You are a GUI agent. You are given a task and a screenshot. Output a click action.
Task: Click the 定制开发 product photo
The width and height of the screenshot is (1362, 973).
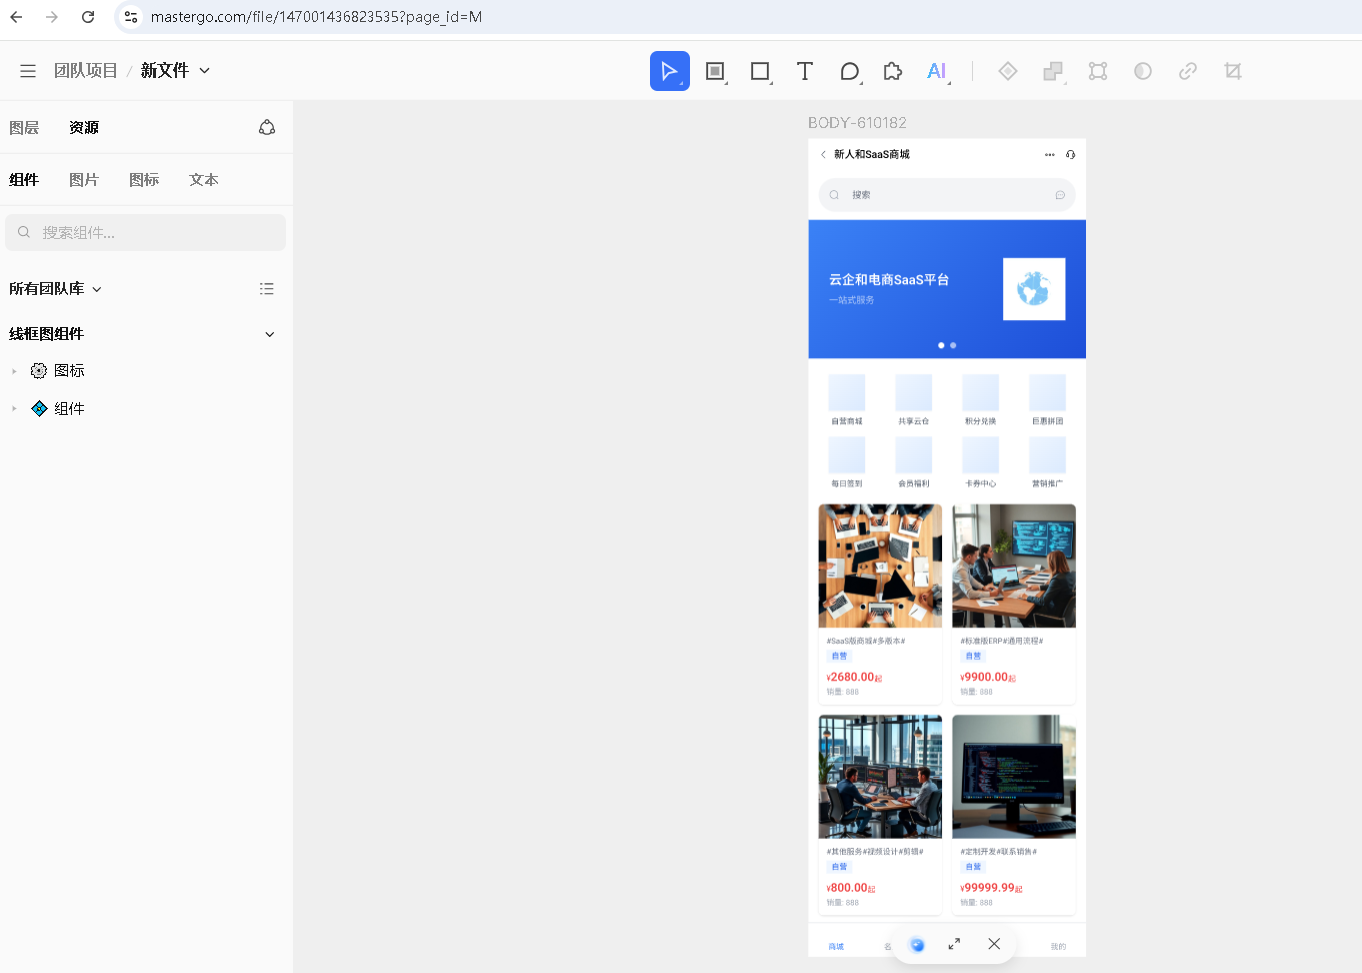pos(1014,777)
